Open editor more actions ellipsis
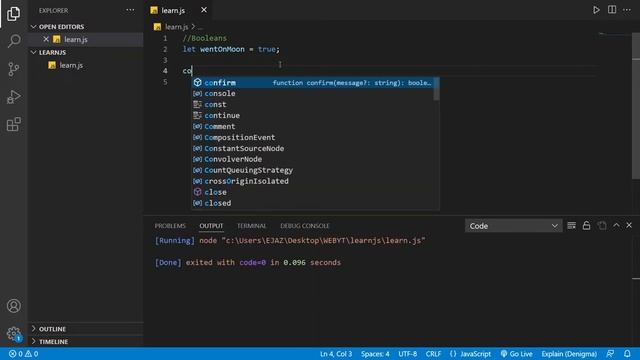640x360 pixels. (x=627, y=10)
